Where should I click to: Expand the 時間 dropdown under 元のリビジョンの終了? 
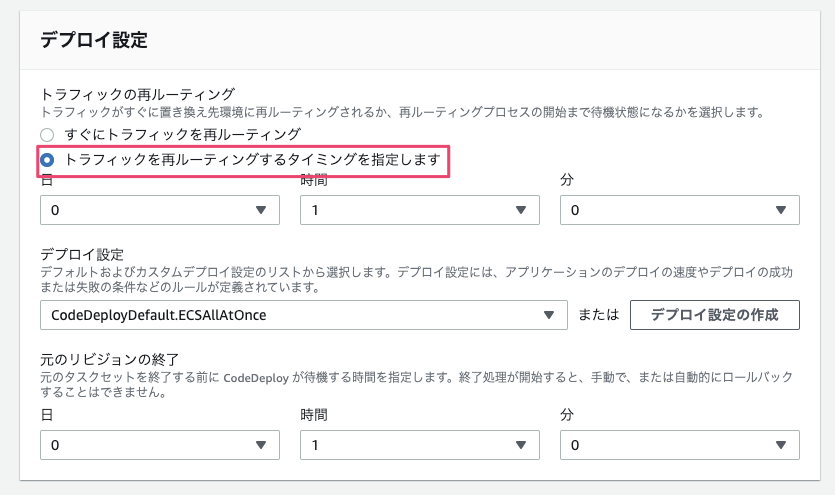(x=419, y=444)
